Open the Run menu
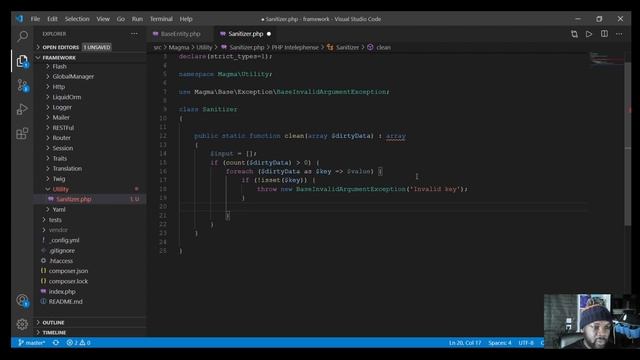Viewport: 640px width, 360px height. click(137, 19)
